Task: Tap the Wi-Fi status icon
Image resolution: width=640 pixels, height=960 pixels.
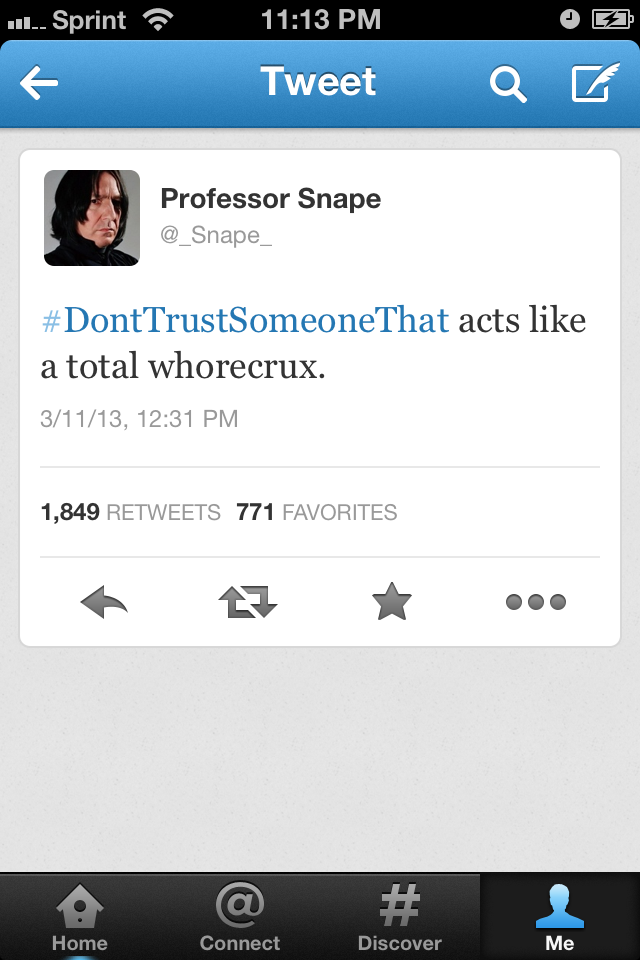Action: [x=157, y=20]
